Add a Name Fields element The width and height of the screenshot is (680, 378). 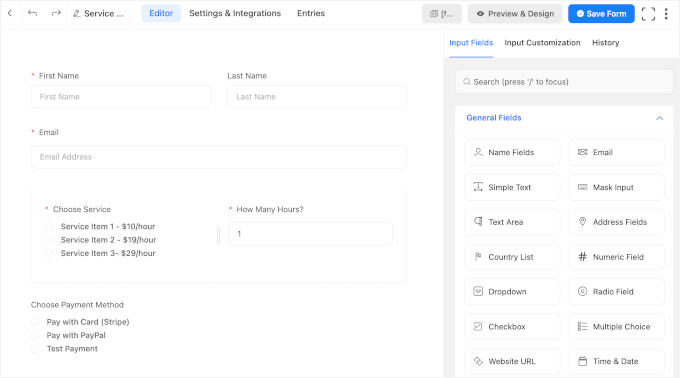tap(512, 152)
